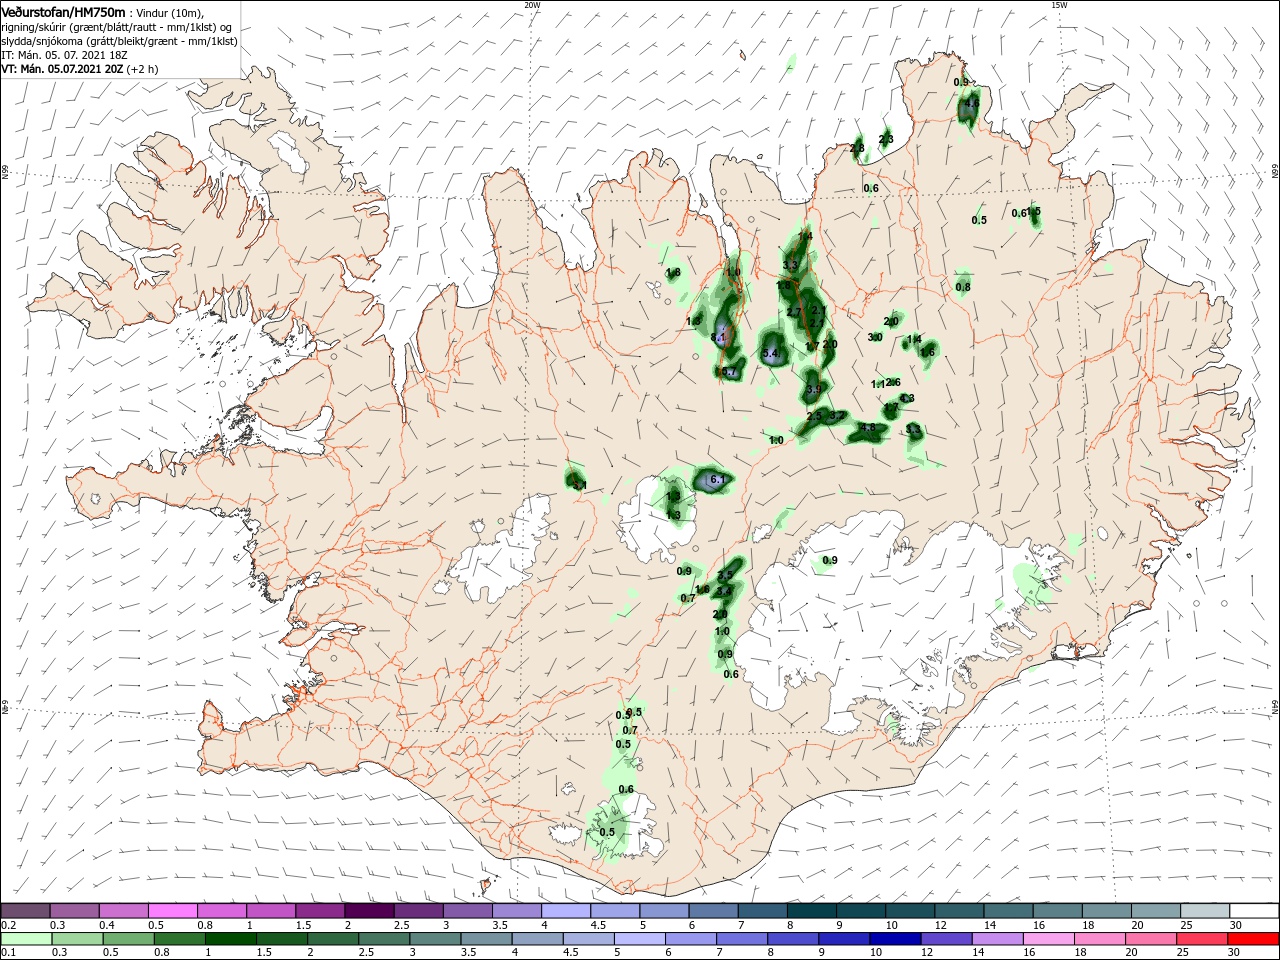Click the VT: Mán. 05.07.2021 20Z (+2 h) line
The image size is (1280, 960).
(x=79, y=69)
